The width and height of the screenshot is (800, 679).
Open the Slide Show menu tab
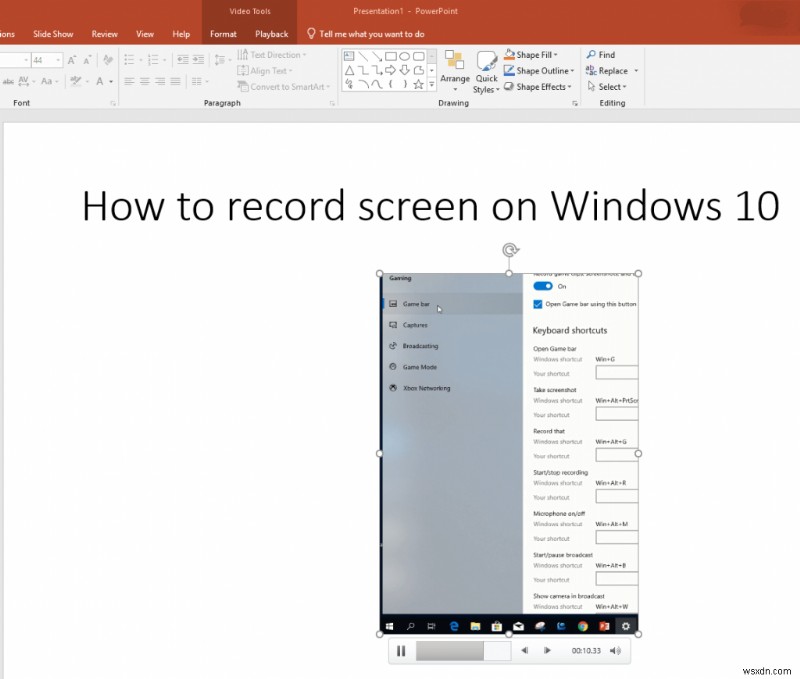[x=52, y=33]
